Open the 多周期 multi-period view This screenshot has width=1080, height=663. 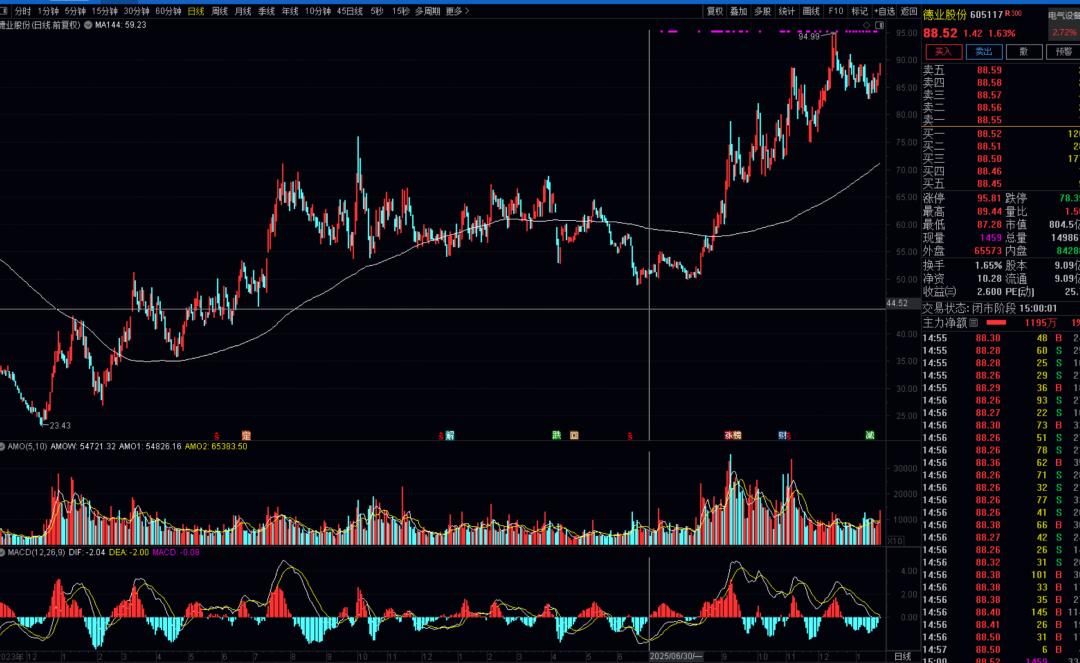coord(427,11)
